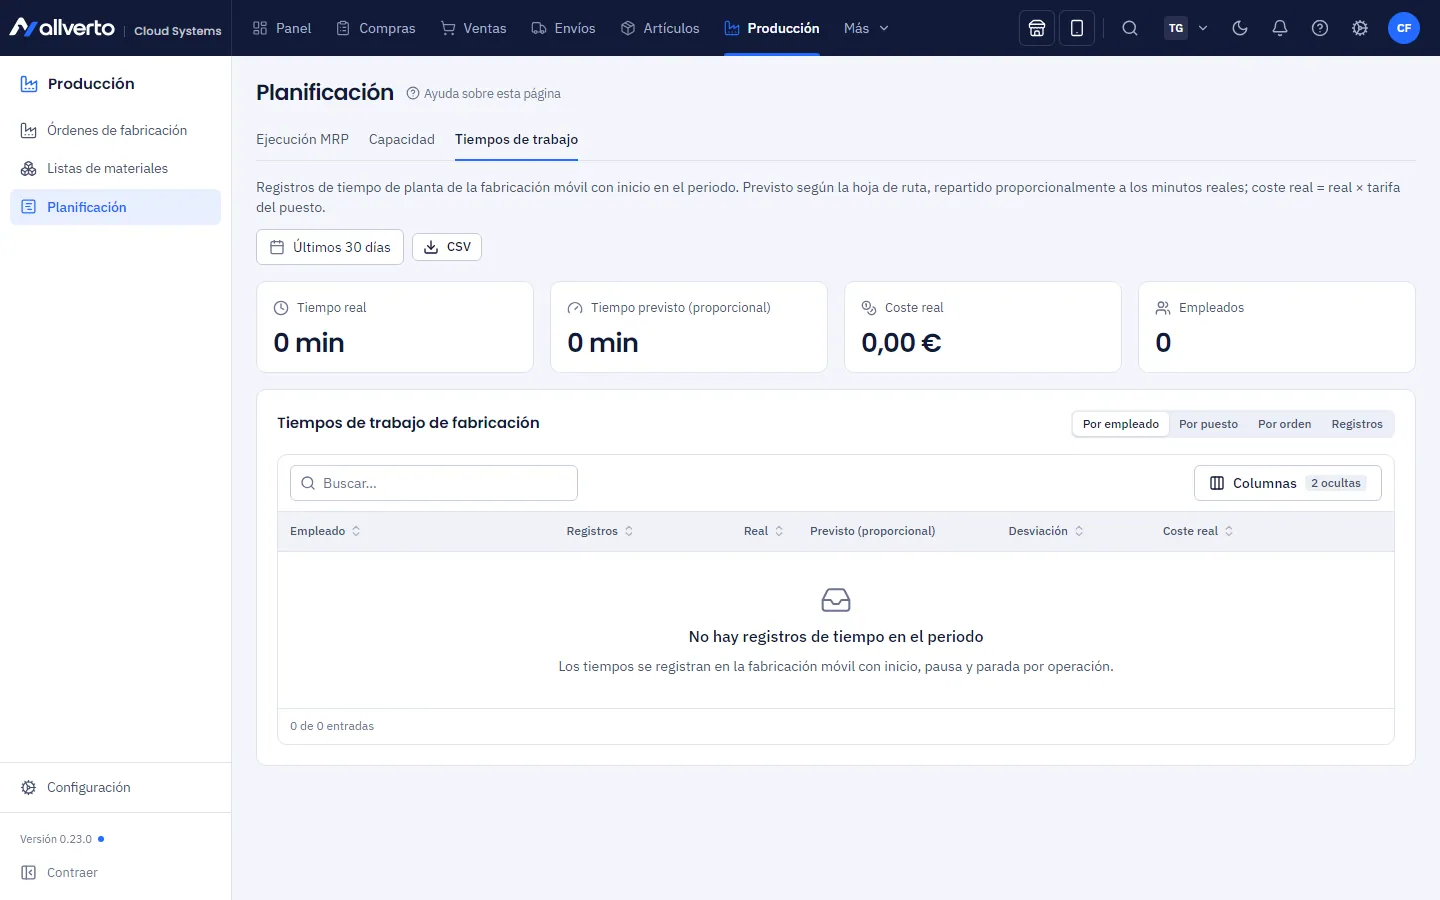The height and width of the screenshot is (900, 1440).
Task: Click the Buscar search field
Action: [434, 483]
